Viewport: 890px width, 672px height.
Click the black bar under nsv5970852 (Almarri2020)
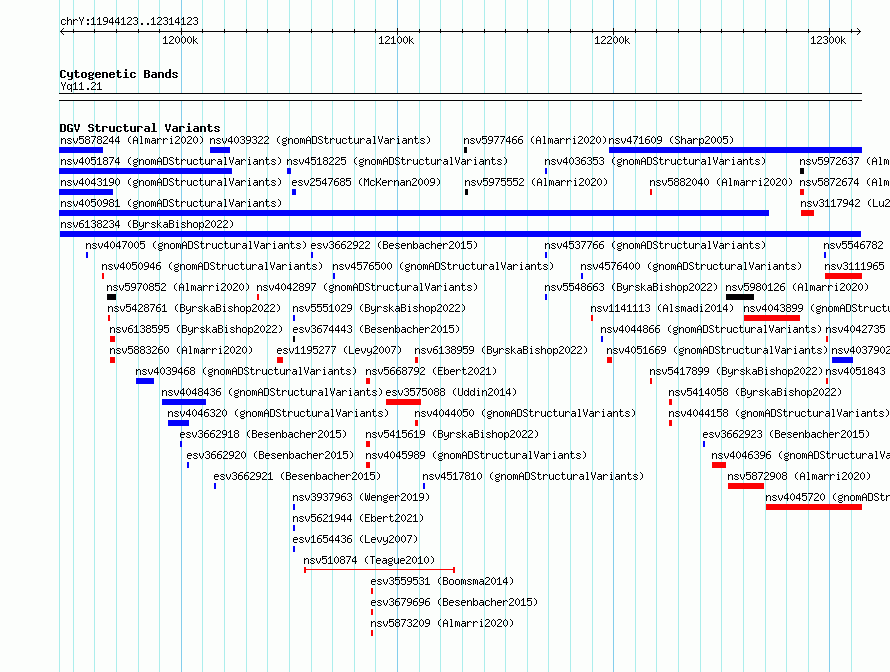click(x=111, y=297)
